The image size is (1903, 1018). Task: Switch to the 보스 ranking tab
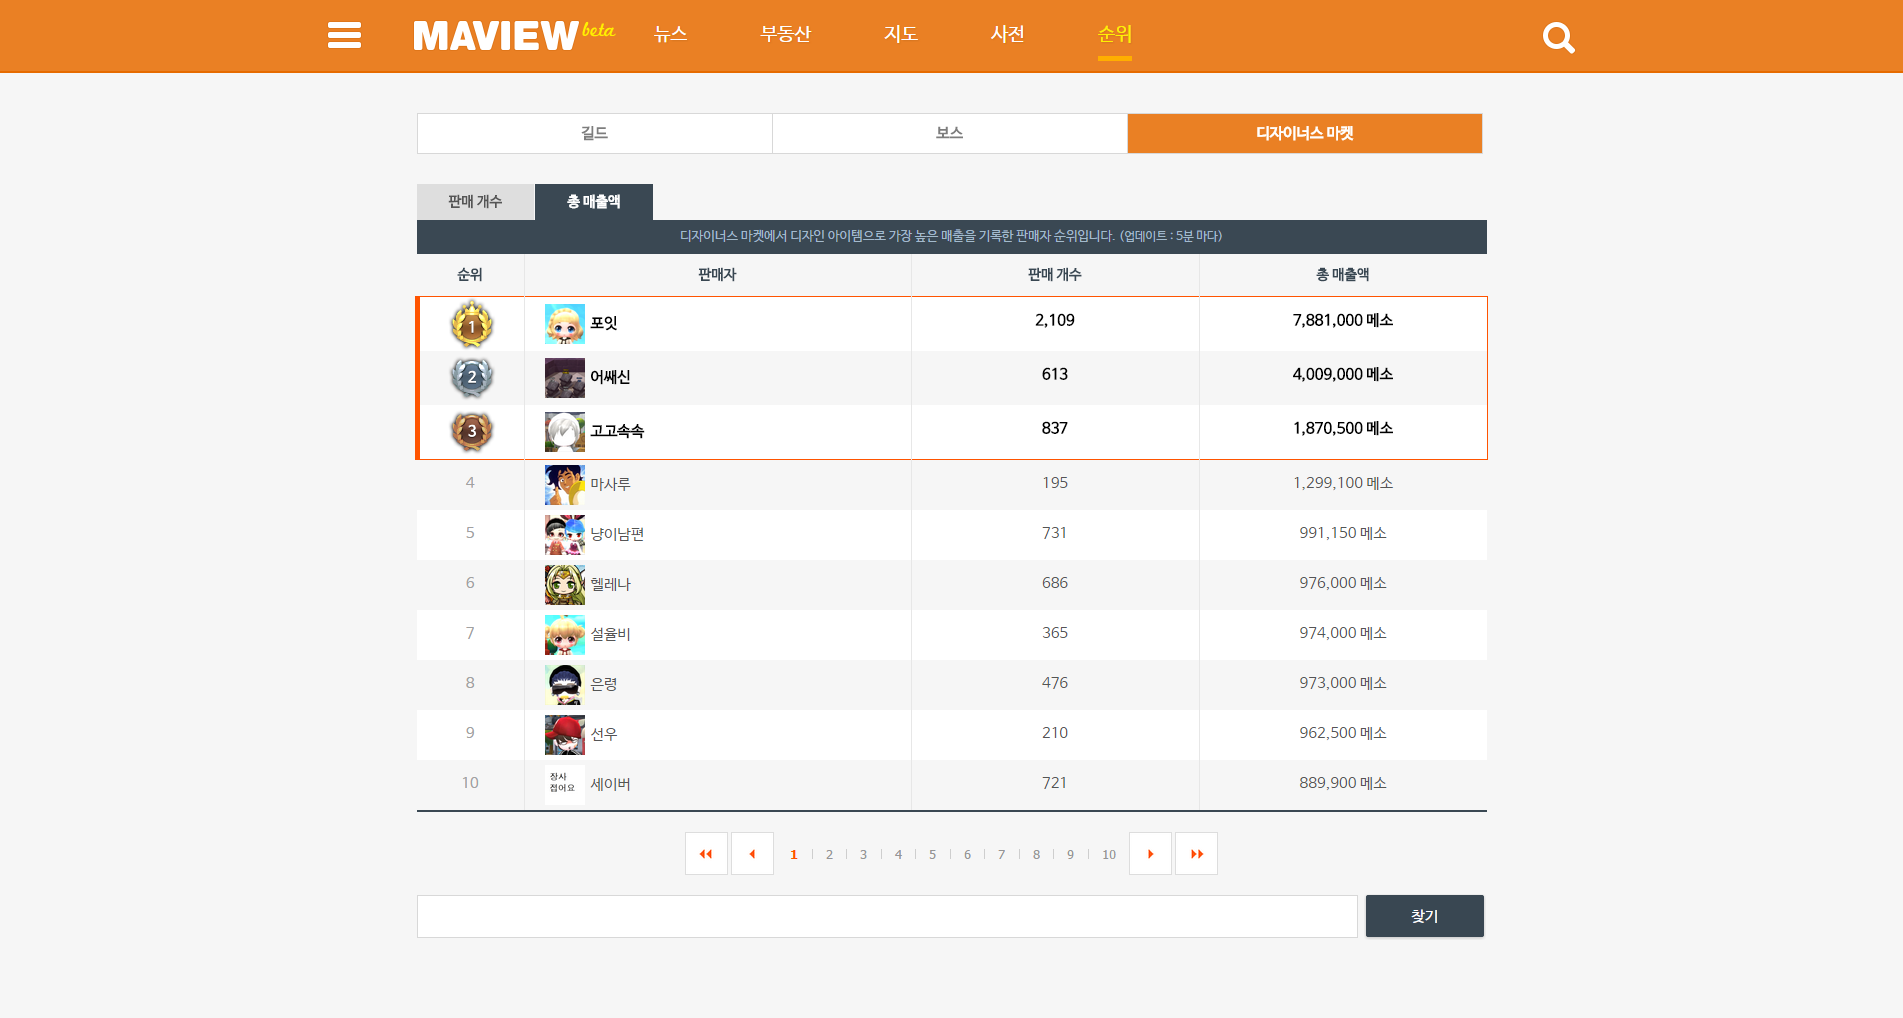[949, 133]
